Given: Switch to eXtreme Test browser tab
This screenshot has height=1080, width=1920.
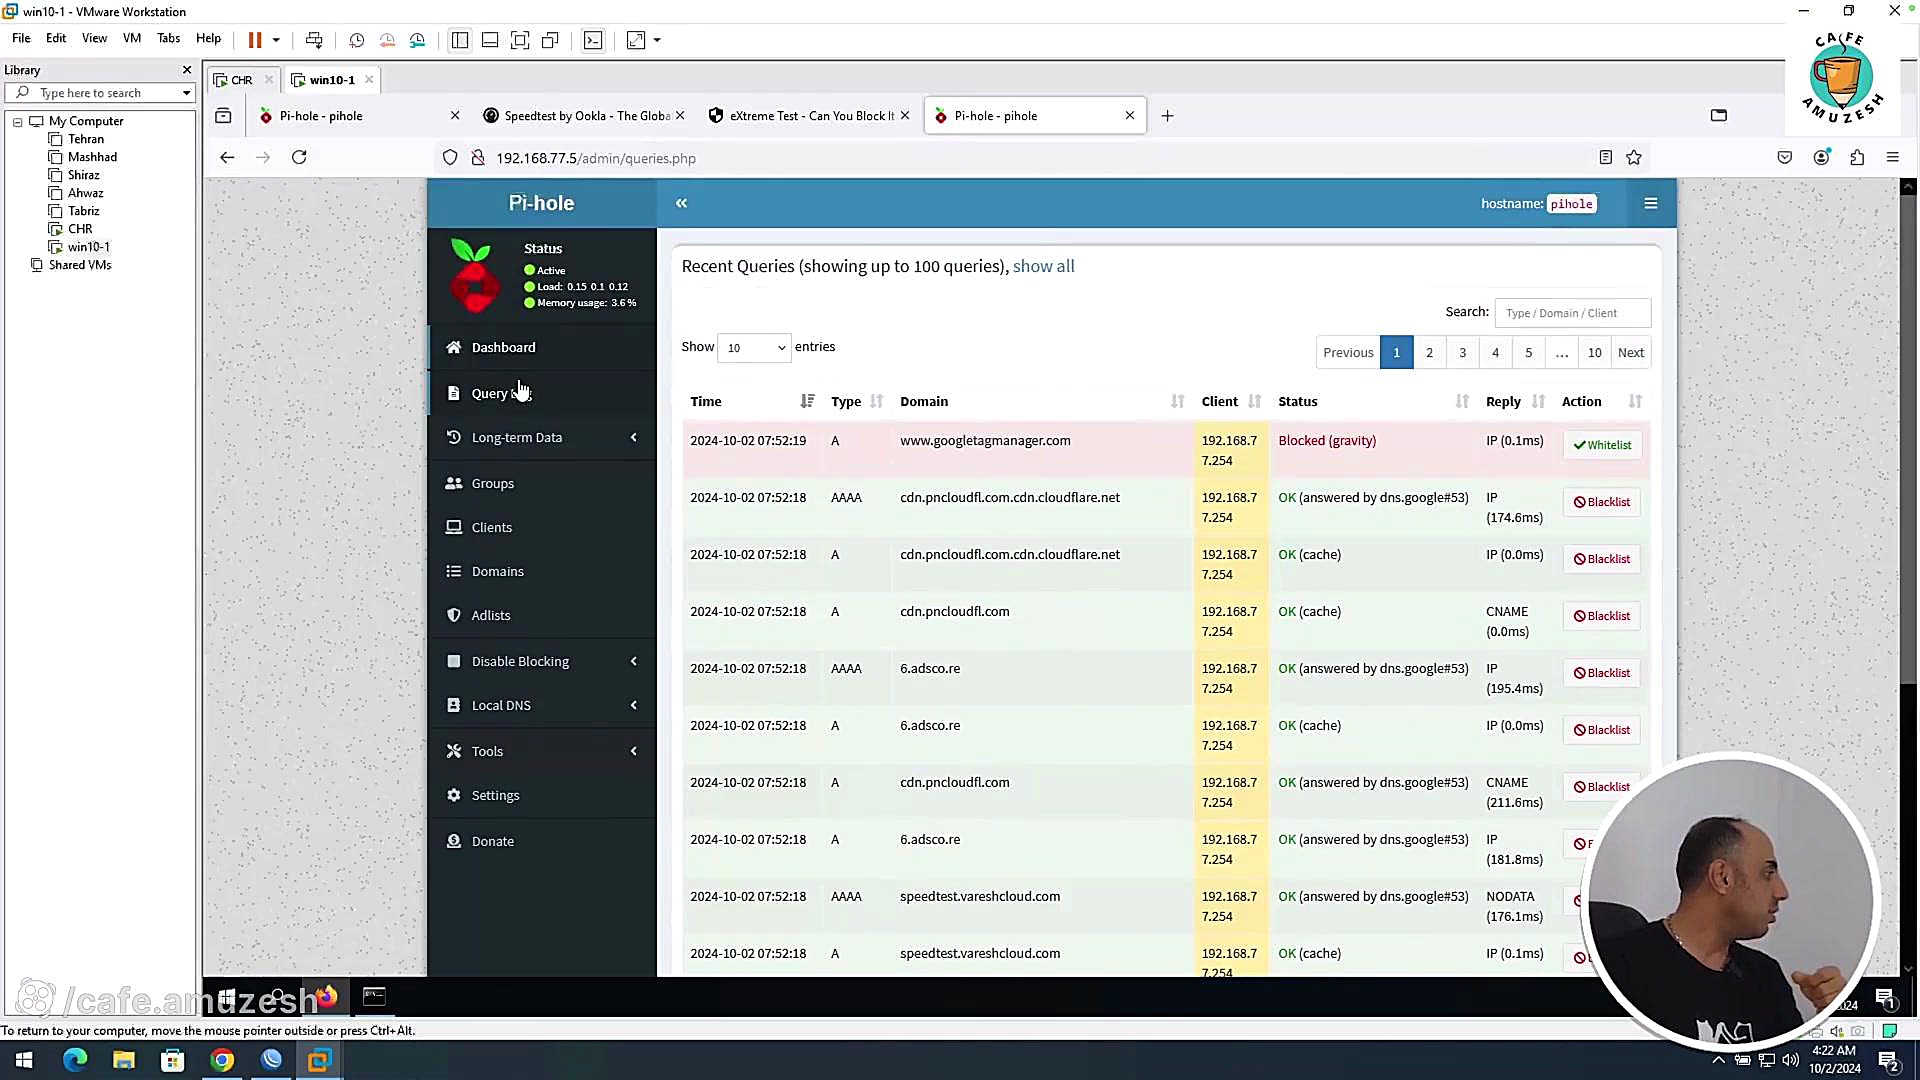Looking at the screenshot, I should [810, 116].
